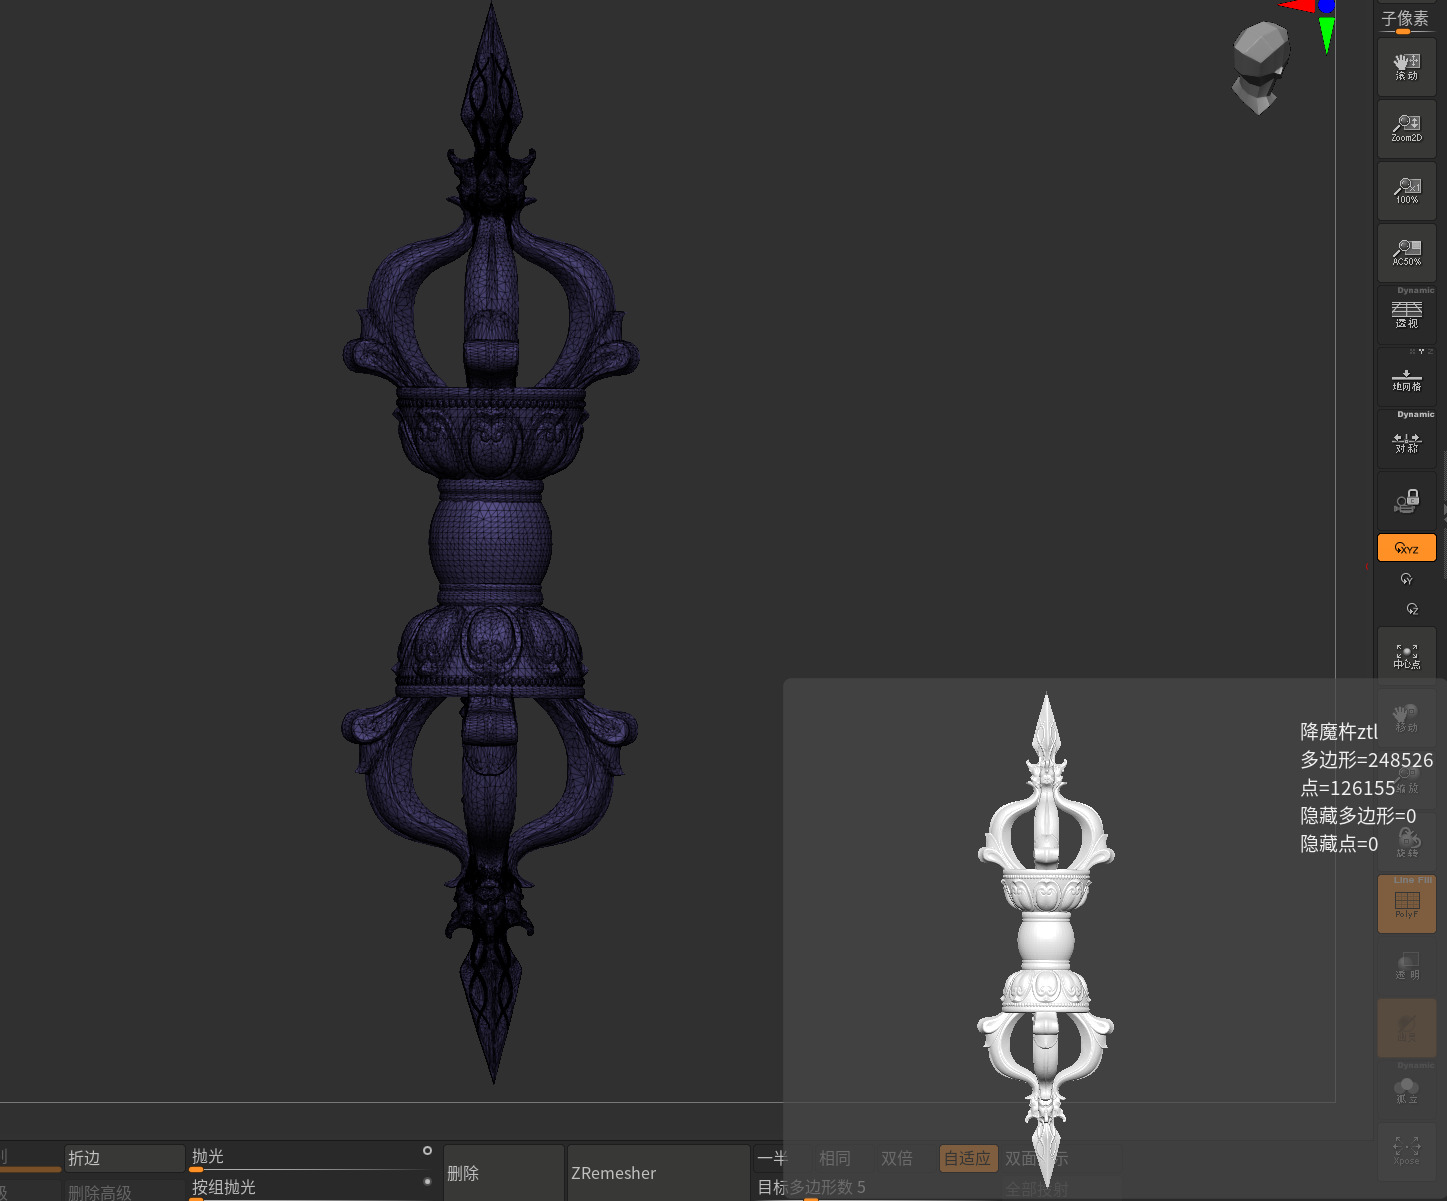
Task: Toggle the 按组抛光 circle mode dot
Action: [428, 1181]
